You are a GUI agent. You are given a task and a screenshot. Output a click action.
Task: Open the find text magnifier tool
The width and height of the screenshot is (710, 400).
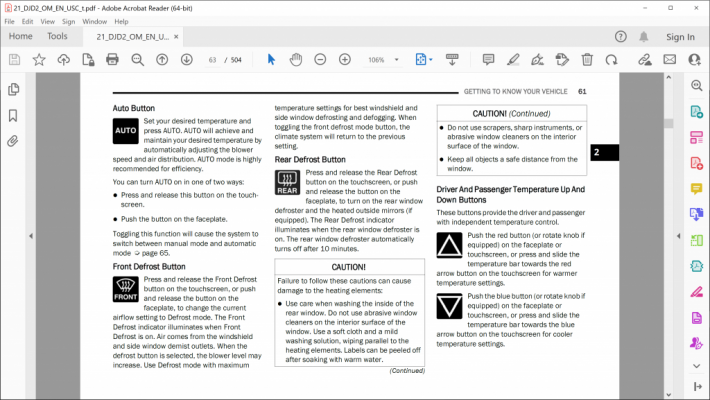pyautogui.click(x=137, y=59)
